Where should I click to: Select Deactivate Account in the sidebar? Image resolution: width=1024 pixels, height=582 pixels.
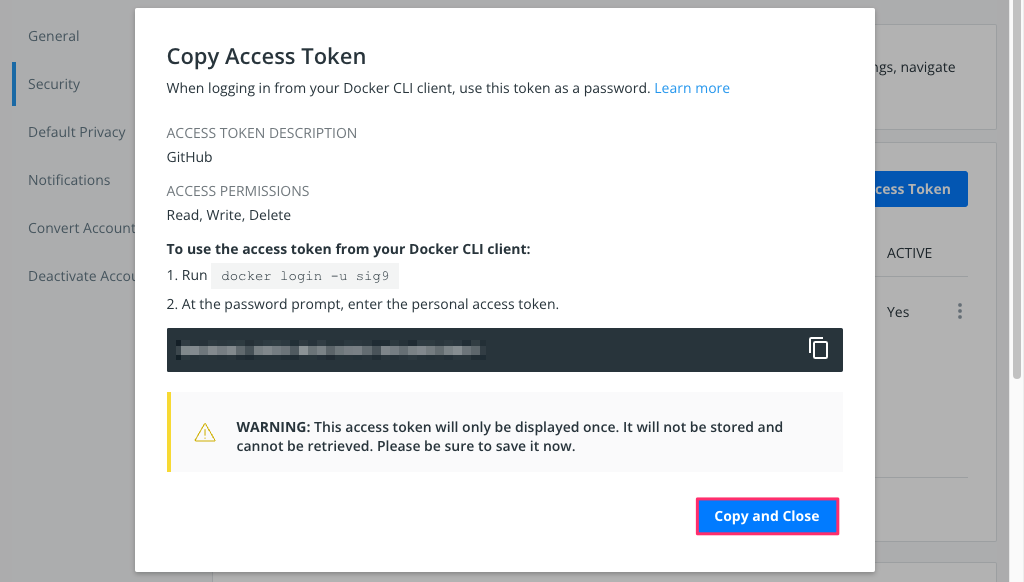coord(81,276)
